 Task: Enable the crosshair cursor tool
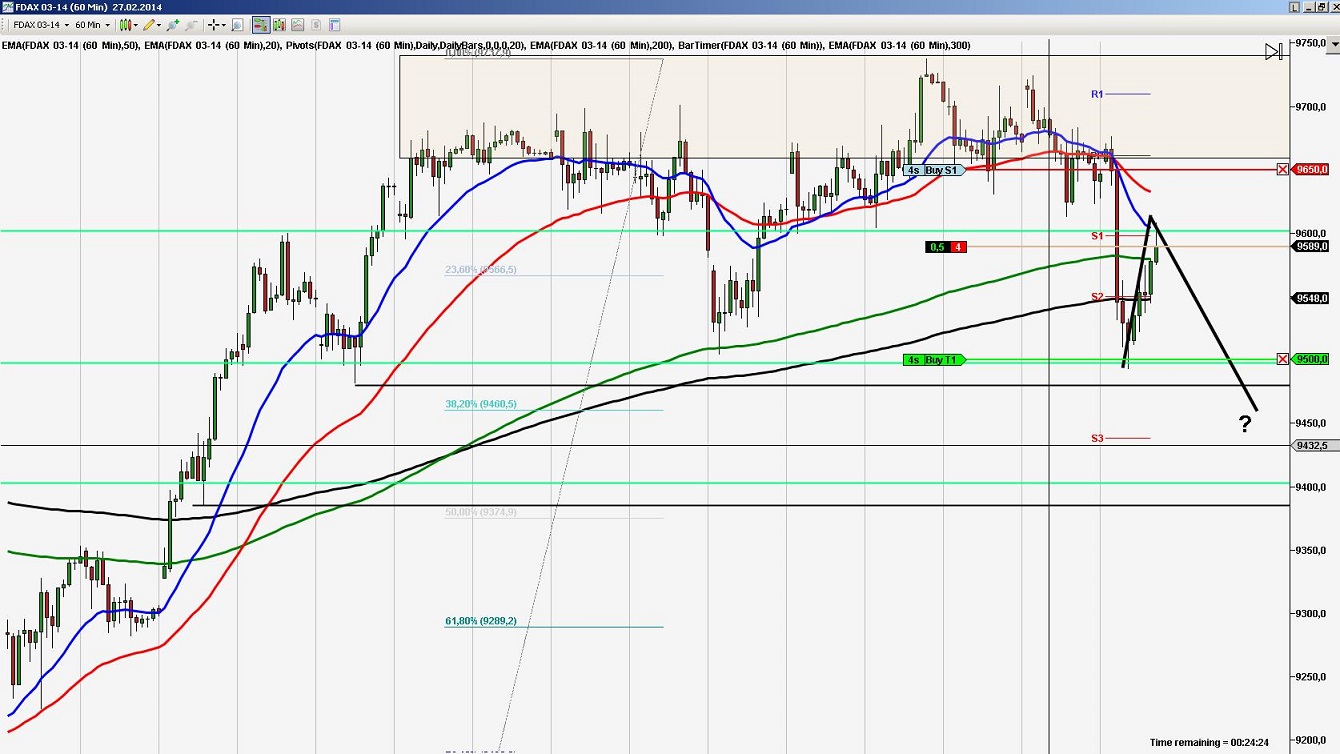(x=213, y=25)
